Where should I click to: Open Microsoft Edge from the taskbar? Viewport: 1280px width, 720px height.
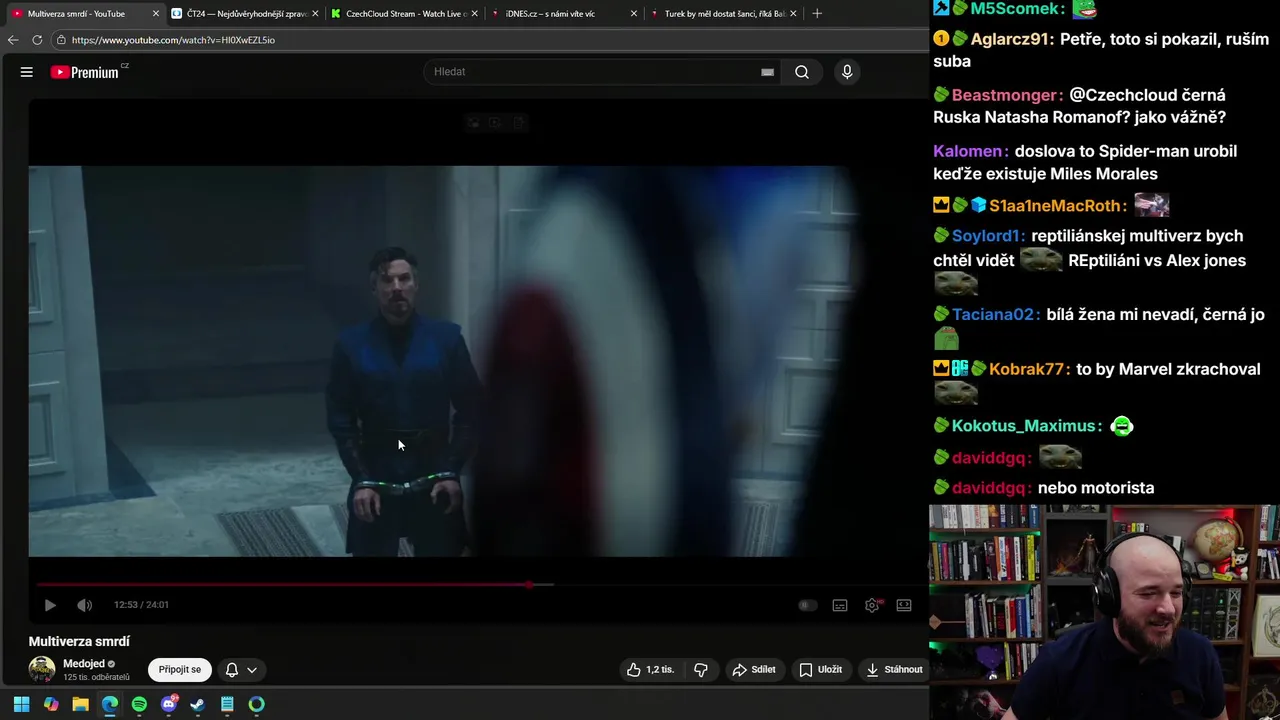point(110,704)
